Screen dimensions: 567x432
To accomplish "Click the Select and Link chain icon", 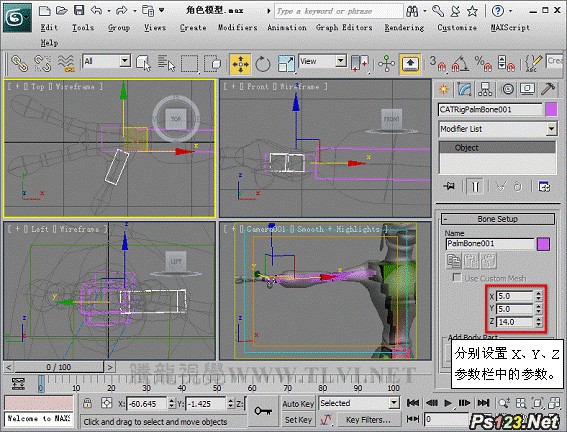I will 19,63.
